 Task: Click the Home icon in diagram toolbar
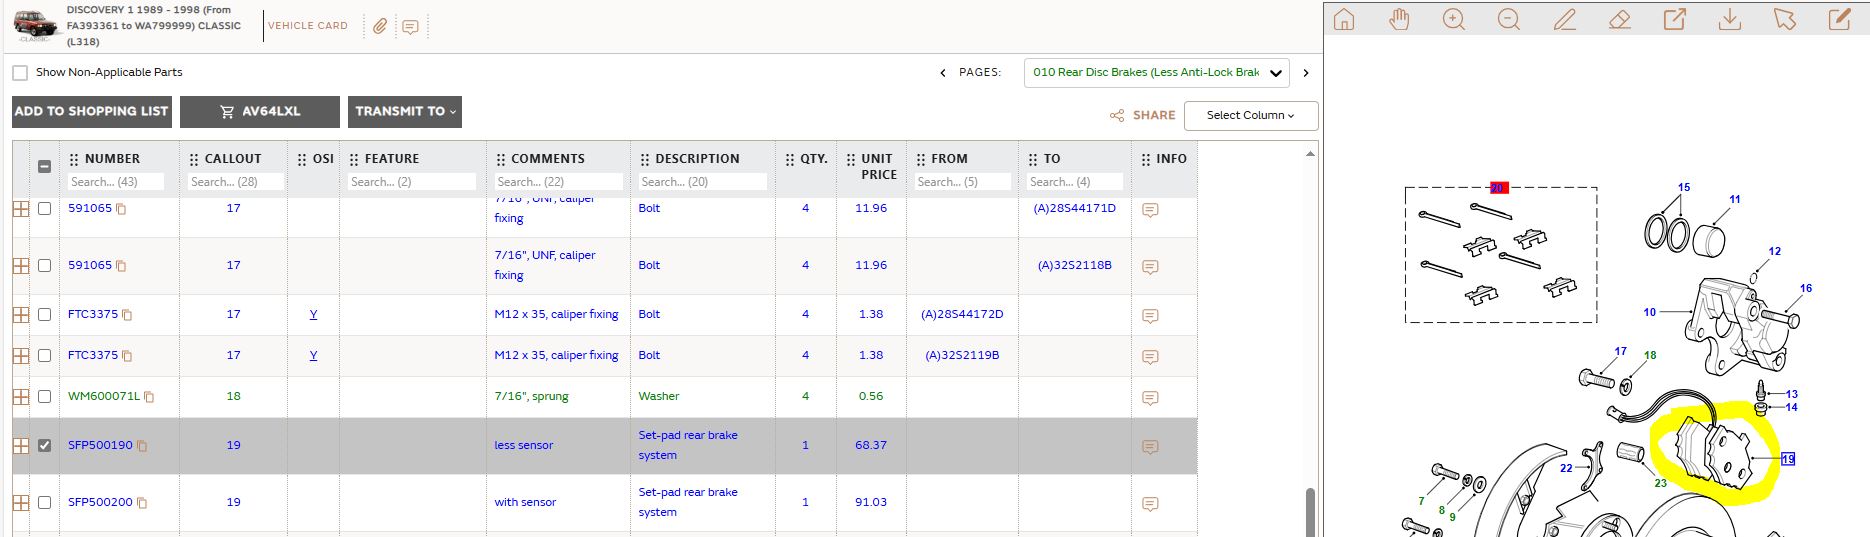(x=1344, y=20)
